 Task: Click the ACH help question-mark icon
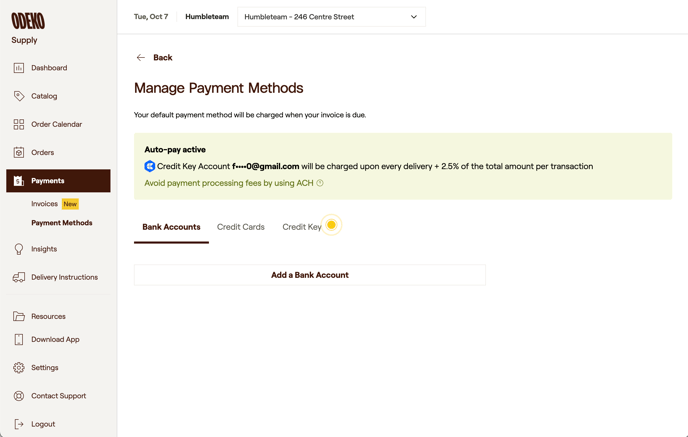point(320,183)
